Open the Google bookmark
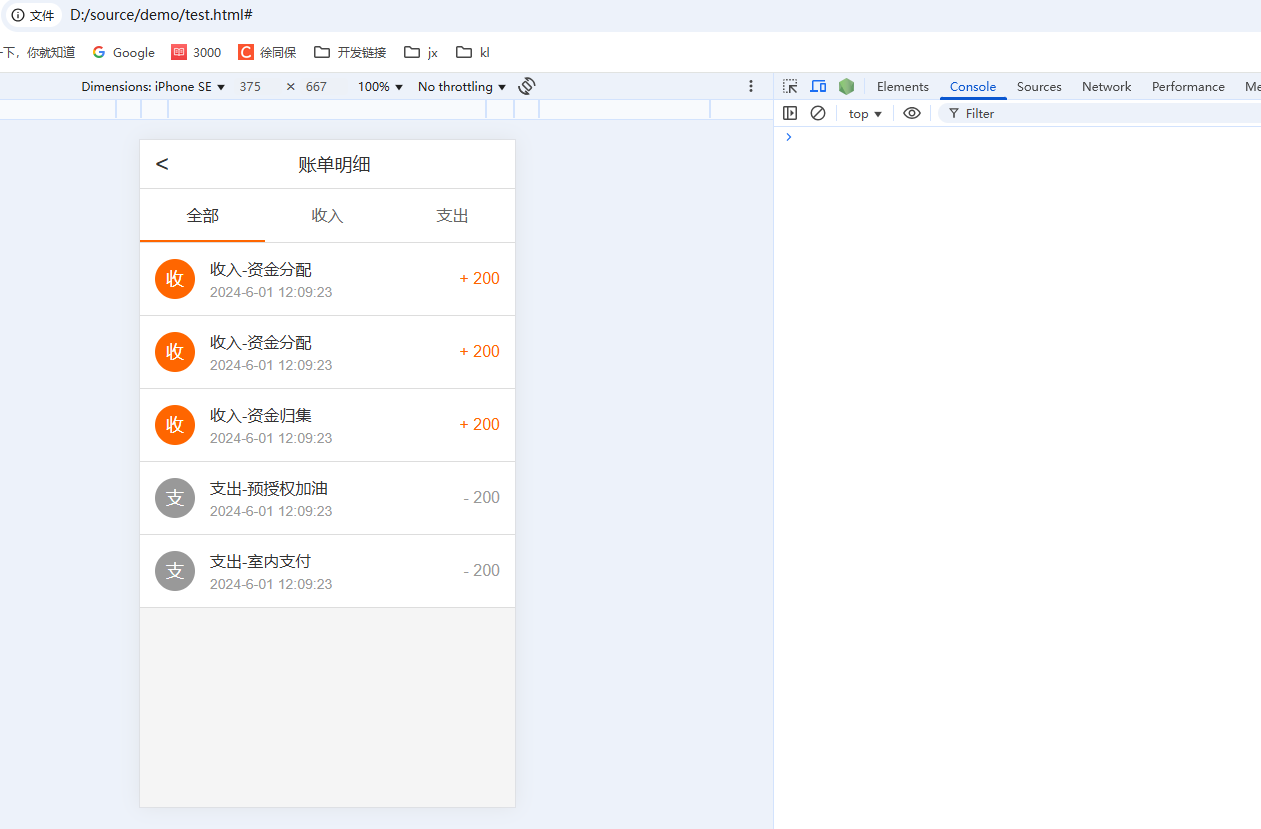Image resolution: width=1261 pixels, height=829 pixels. coord(123,52)
